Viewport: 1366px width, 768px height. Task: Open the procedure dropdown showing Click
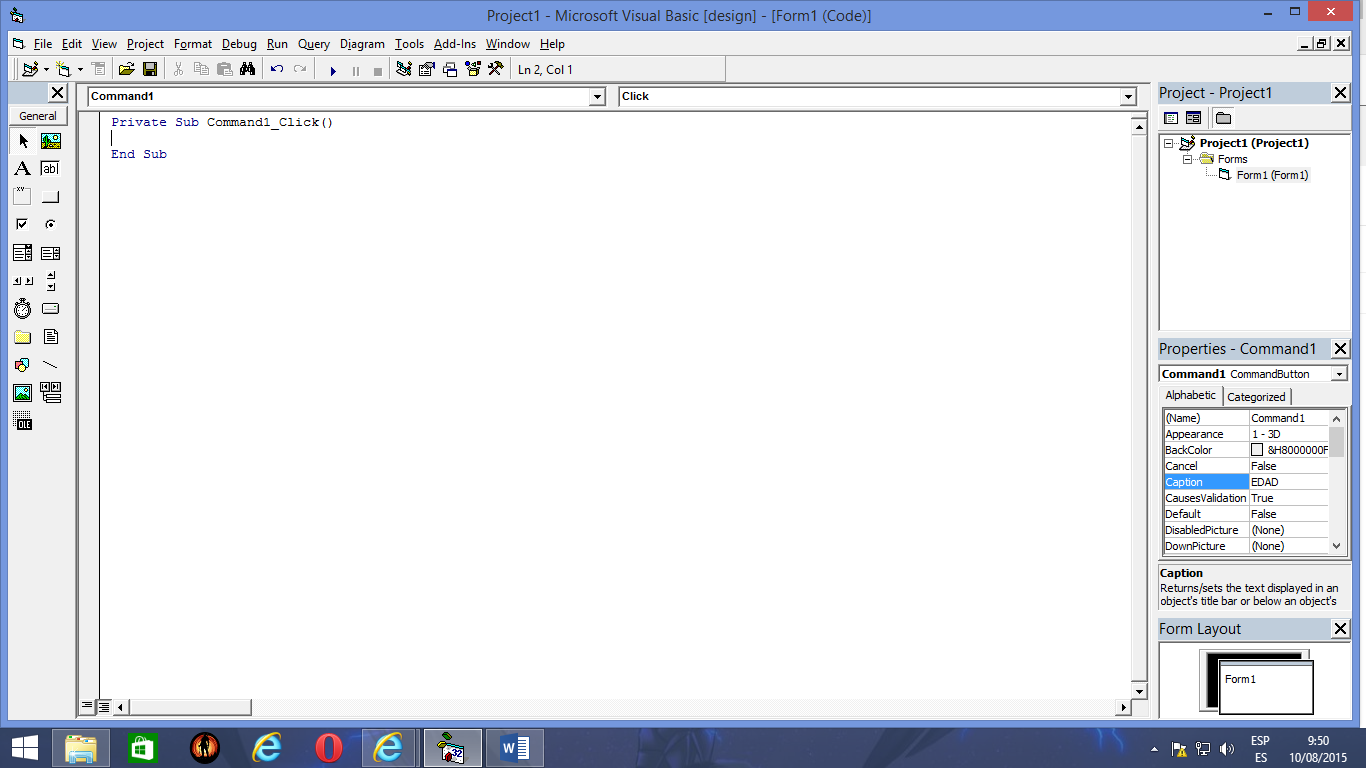1127,96
